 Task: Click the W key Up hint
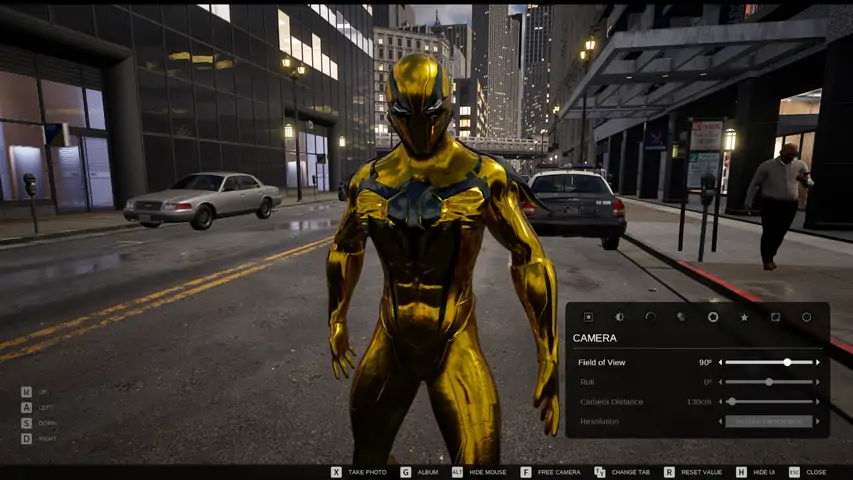point(26,392)
